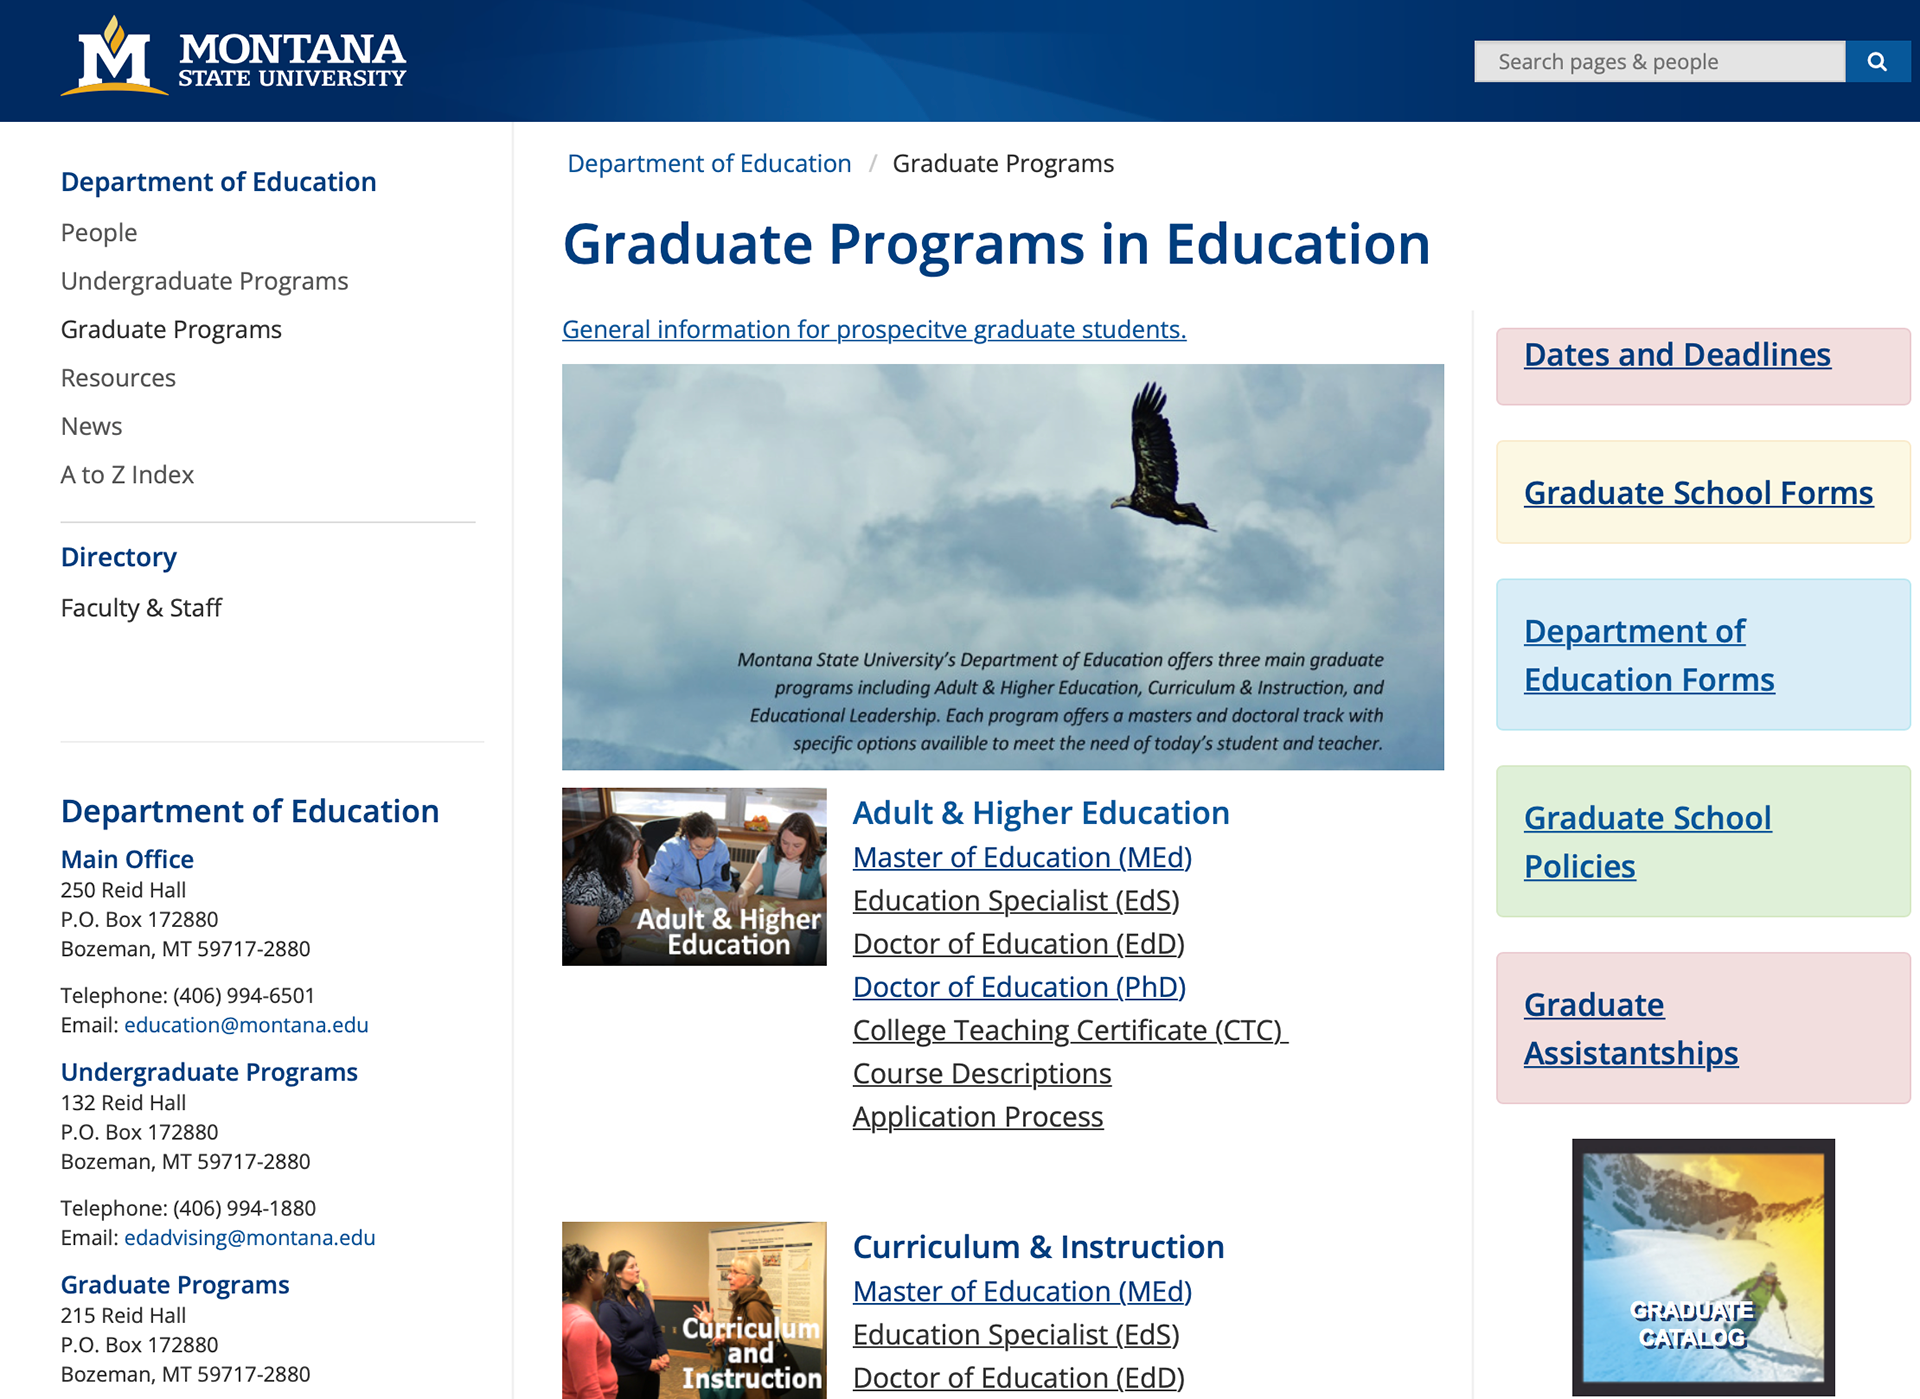Screen dimensions: 1920x1399
Task: Click the Adult & Higher Education photo thumbnail
Action: click(694, 877)
